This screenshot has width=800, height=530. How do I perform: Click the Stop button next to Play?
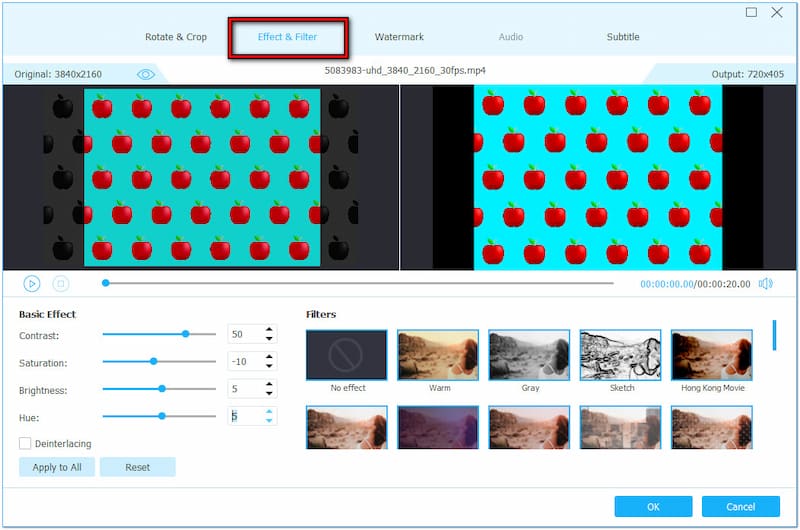click(60, 284)
